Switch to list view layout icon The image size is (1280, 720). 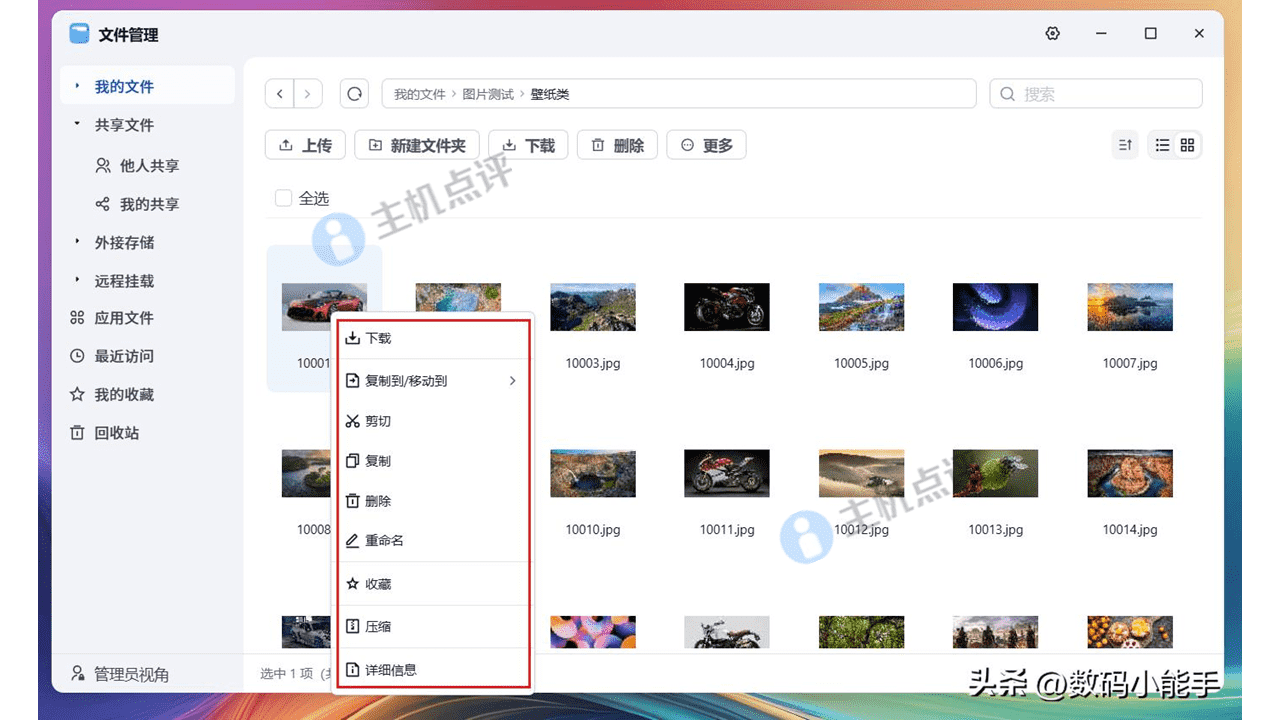(1162, 145)
